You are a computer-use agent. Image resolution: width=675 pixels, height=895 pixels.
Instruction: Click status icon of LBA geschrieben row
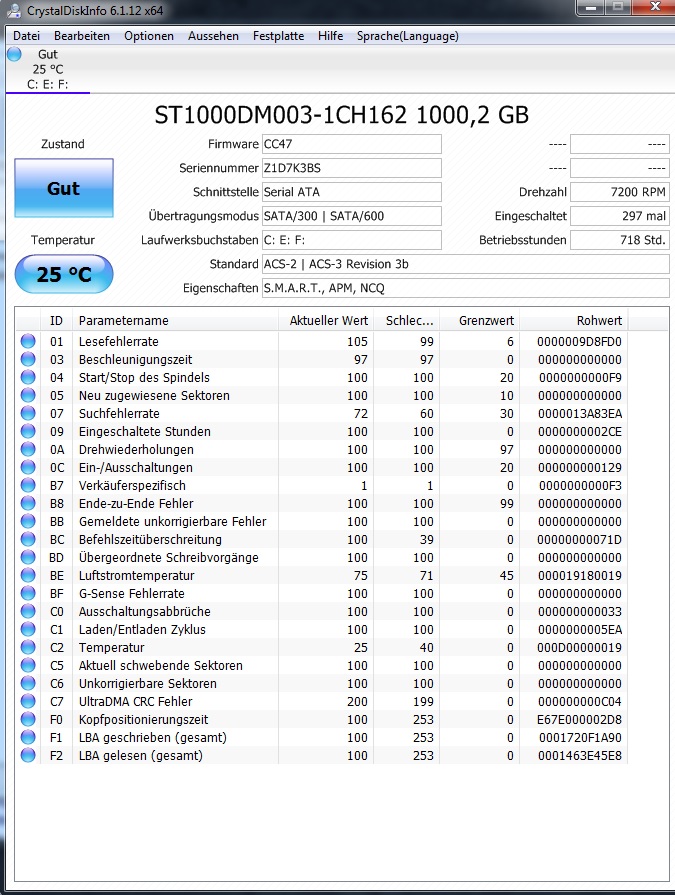(x=28, y=737)
